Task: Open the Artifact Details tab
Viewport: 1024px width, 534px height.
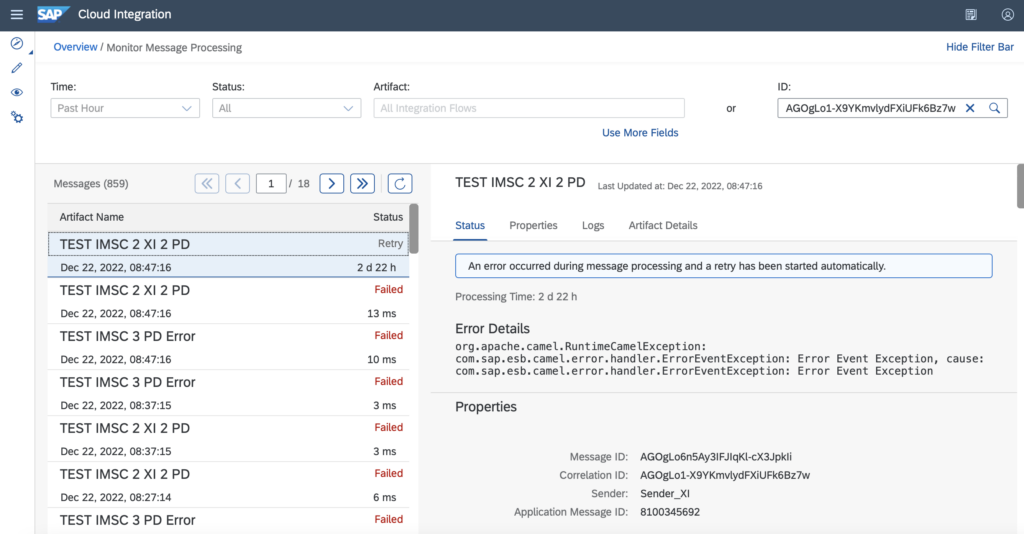Action: pyautogui.click(x=663, y=226)
